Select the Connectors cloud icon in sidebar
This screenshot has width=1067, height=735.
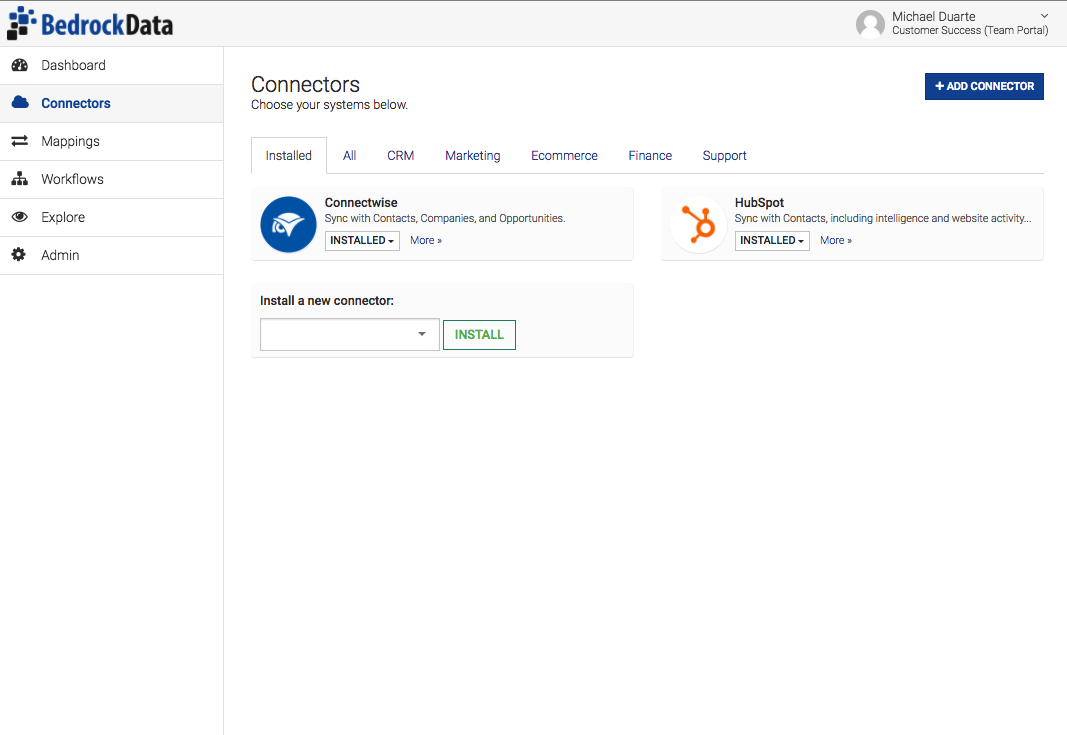(21, 102)
